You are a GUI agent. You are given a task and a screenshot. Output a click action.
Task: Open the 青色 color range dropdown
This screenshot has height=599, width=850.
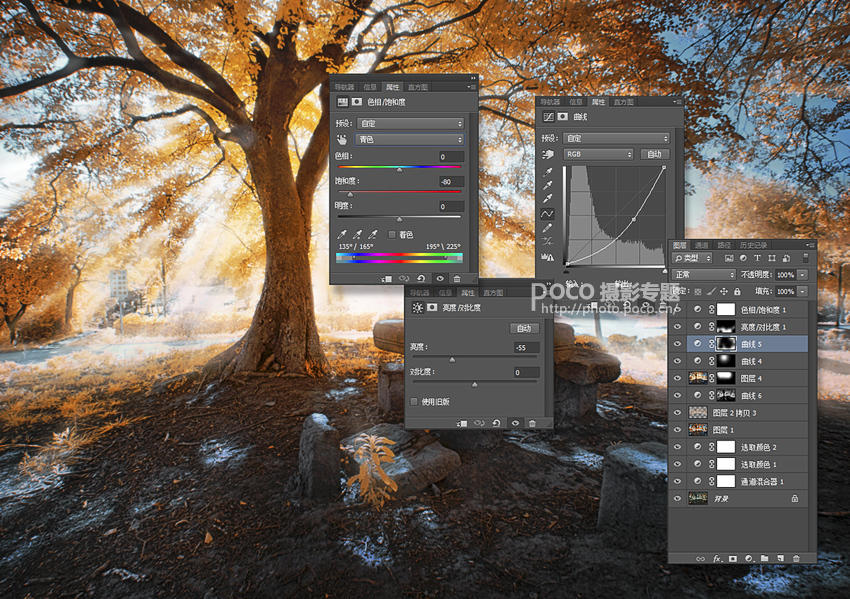coord(409,139)
